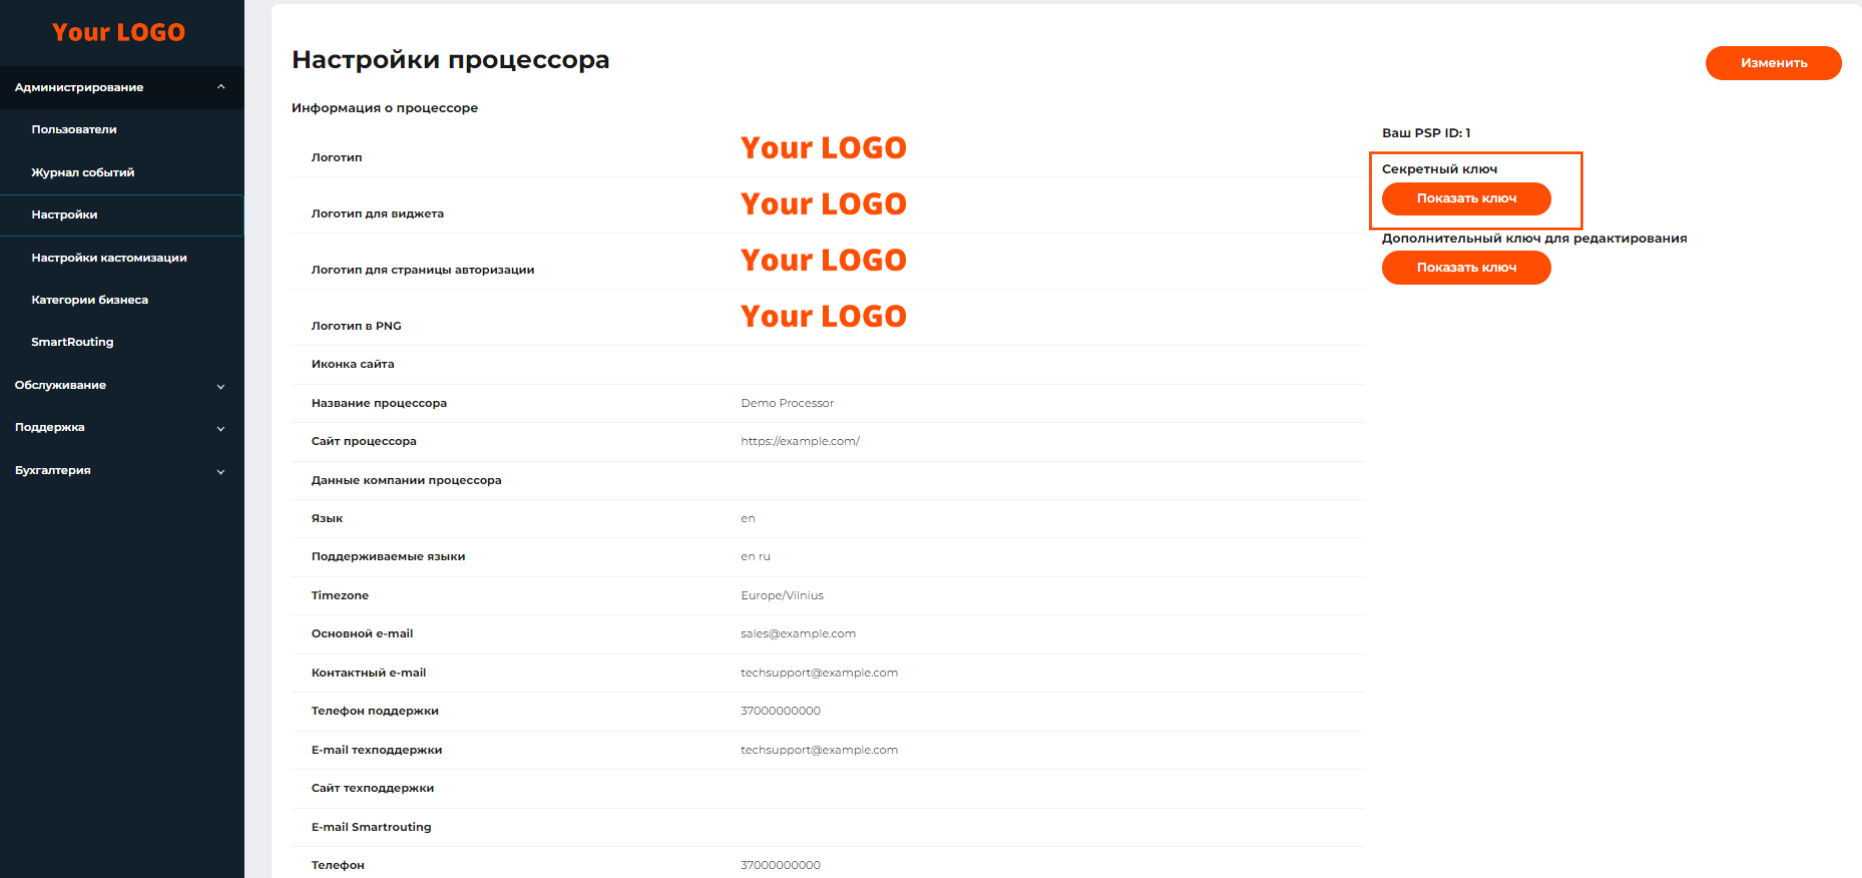
Task: Open Пользователи in the sidebar
Action: coord(74,129)
